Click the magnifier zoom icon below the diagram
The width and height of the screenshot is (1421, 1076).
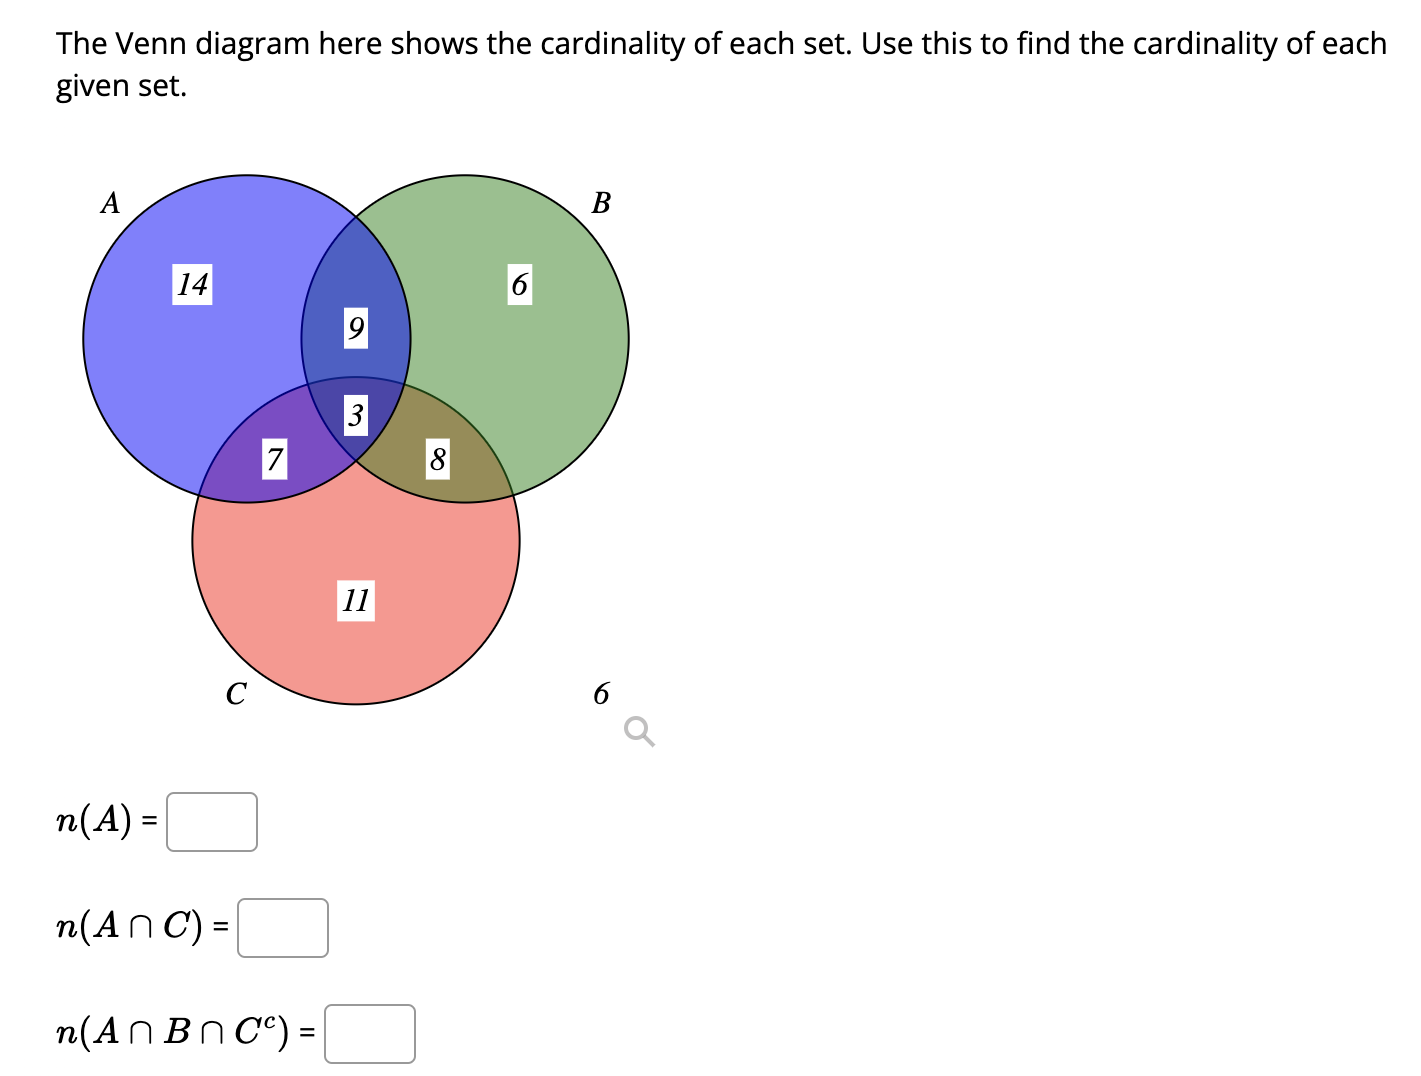tap(638, 732)
